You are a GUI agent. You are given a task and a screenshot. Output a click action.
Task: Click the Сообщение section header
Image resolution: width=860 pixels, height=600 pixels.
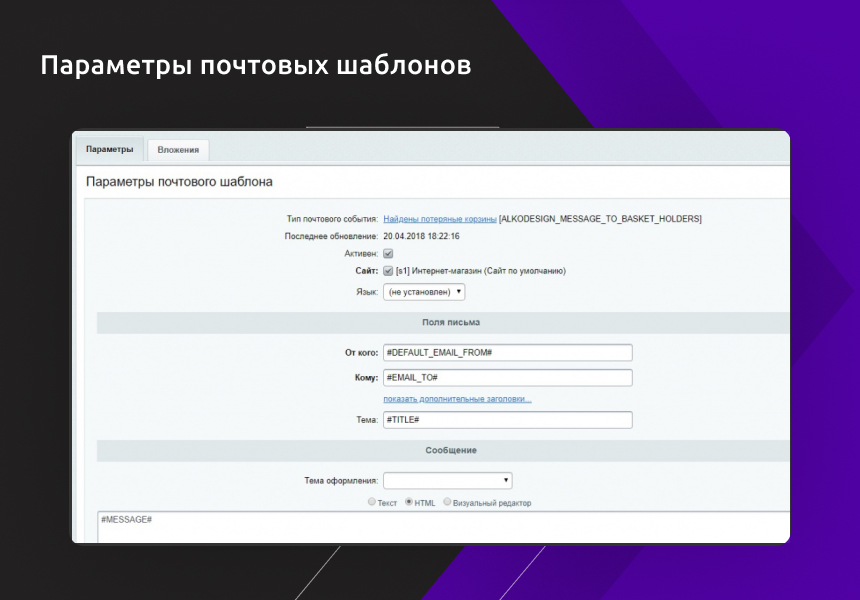pyautogui.click(x=450, y=450)
